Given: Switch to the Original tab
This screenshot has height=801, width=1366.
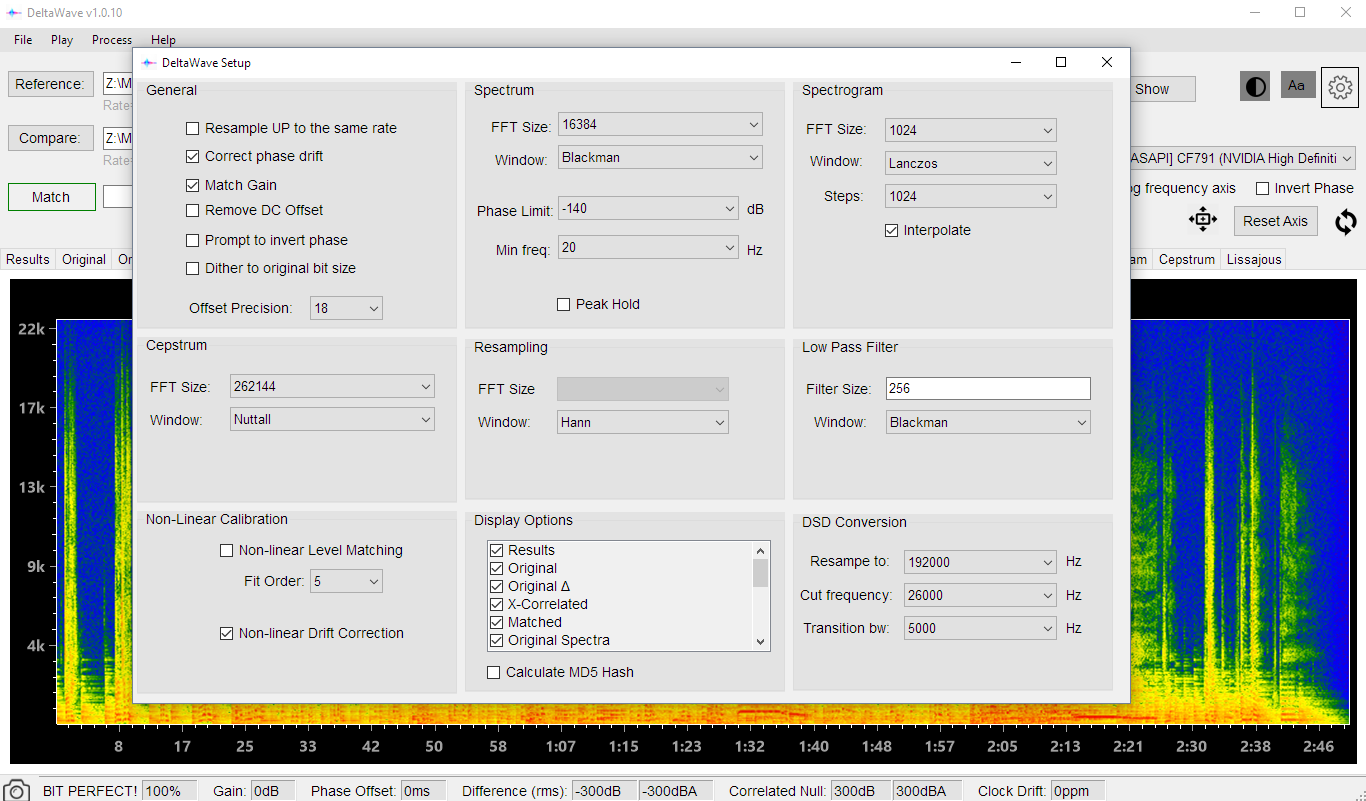Looking at the screenshot, I should click(x=84, y=259).
